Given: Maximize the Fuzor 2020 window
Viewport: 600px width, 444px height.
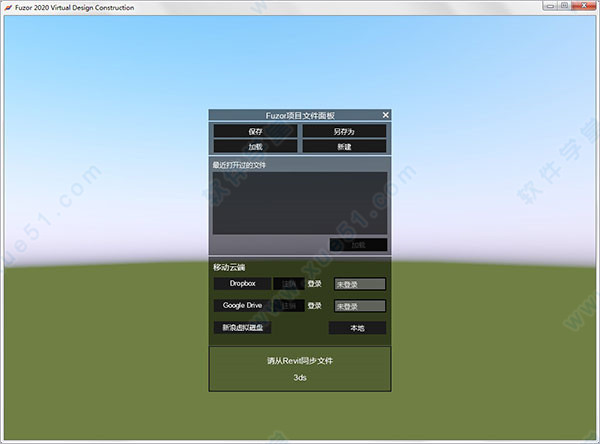Looking at the screenshot, I should [564, 6].
